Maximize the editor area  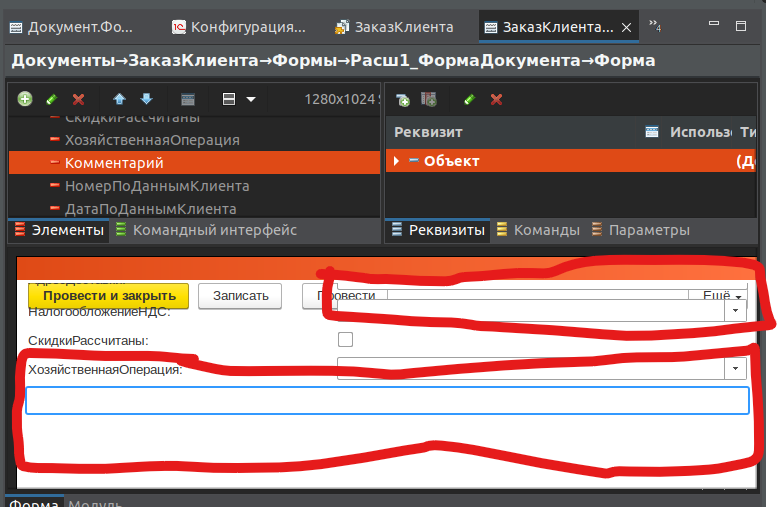(741, 26)
